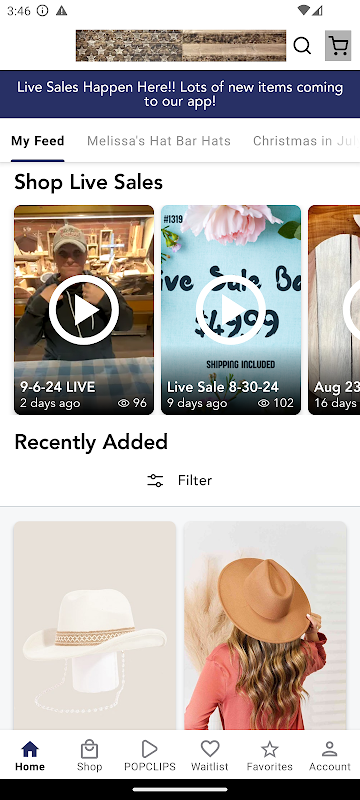Select the My Feed tab
Screen dimensions: 360x800
point(38,141)
